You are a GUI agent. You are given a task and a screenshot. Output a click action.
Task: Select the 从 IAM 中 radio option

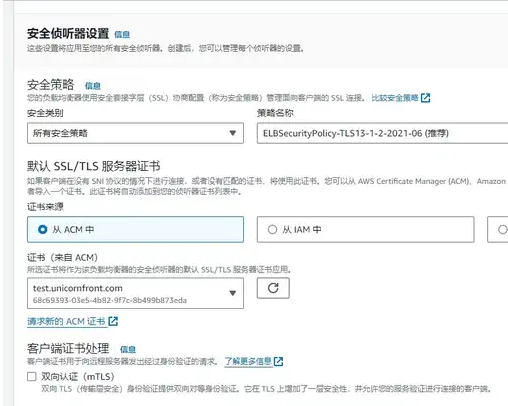[272, 229]
